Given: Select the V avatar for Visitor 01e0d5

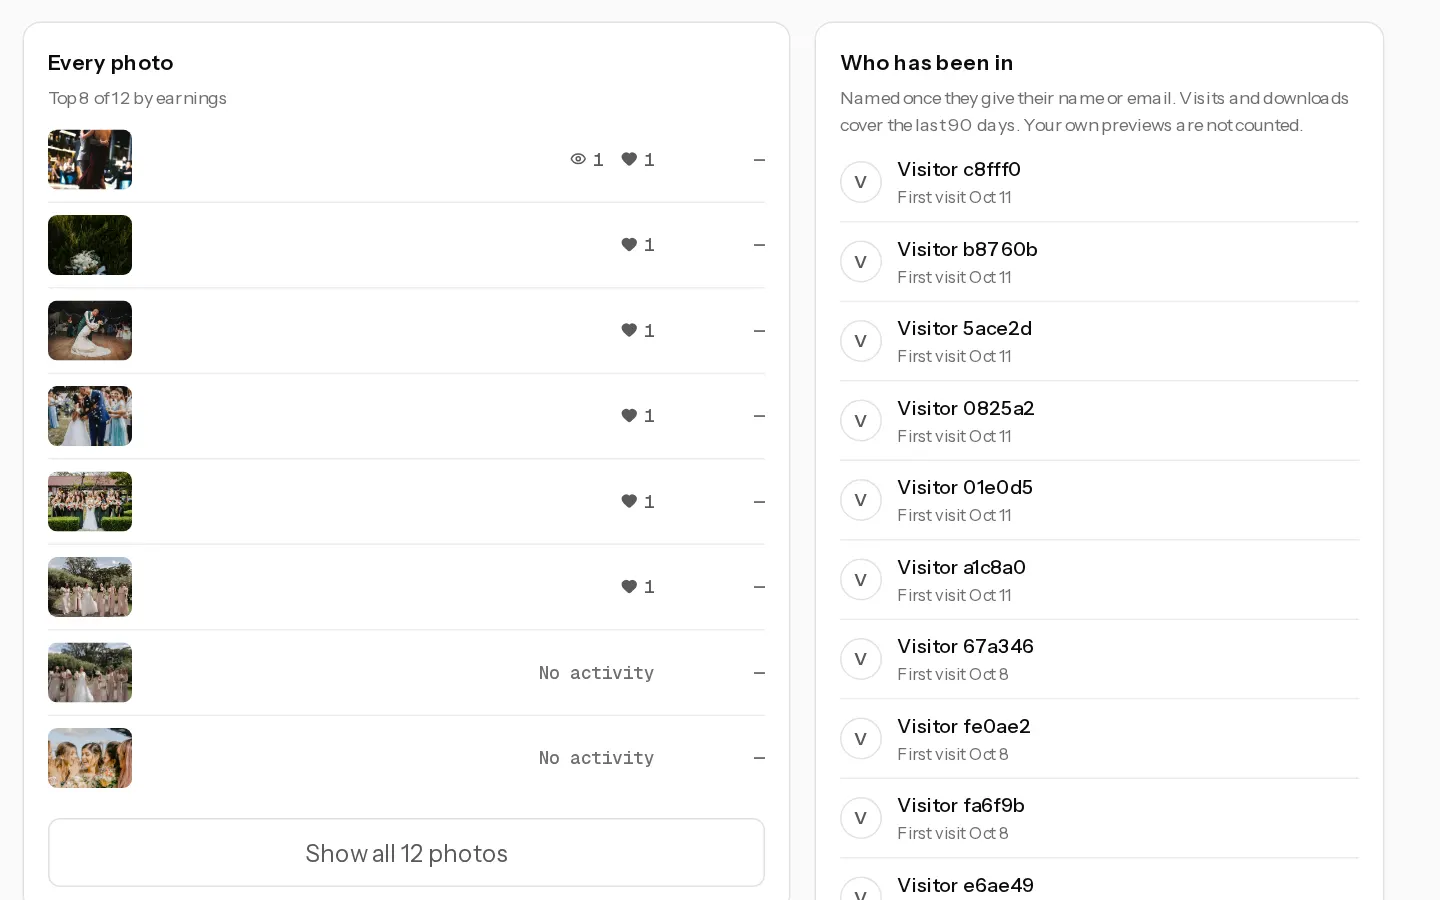Looking at the screenshot, I should click(x=861, y=500).
